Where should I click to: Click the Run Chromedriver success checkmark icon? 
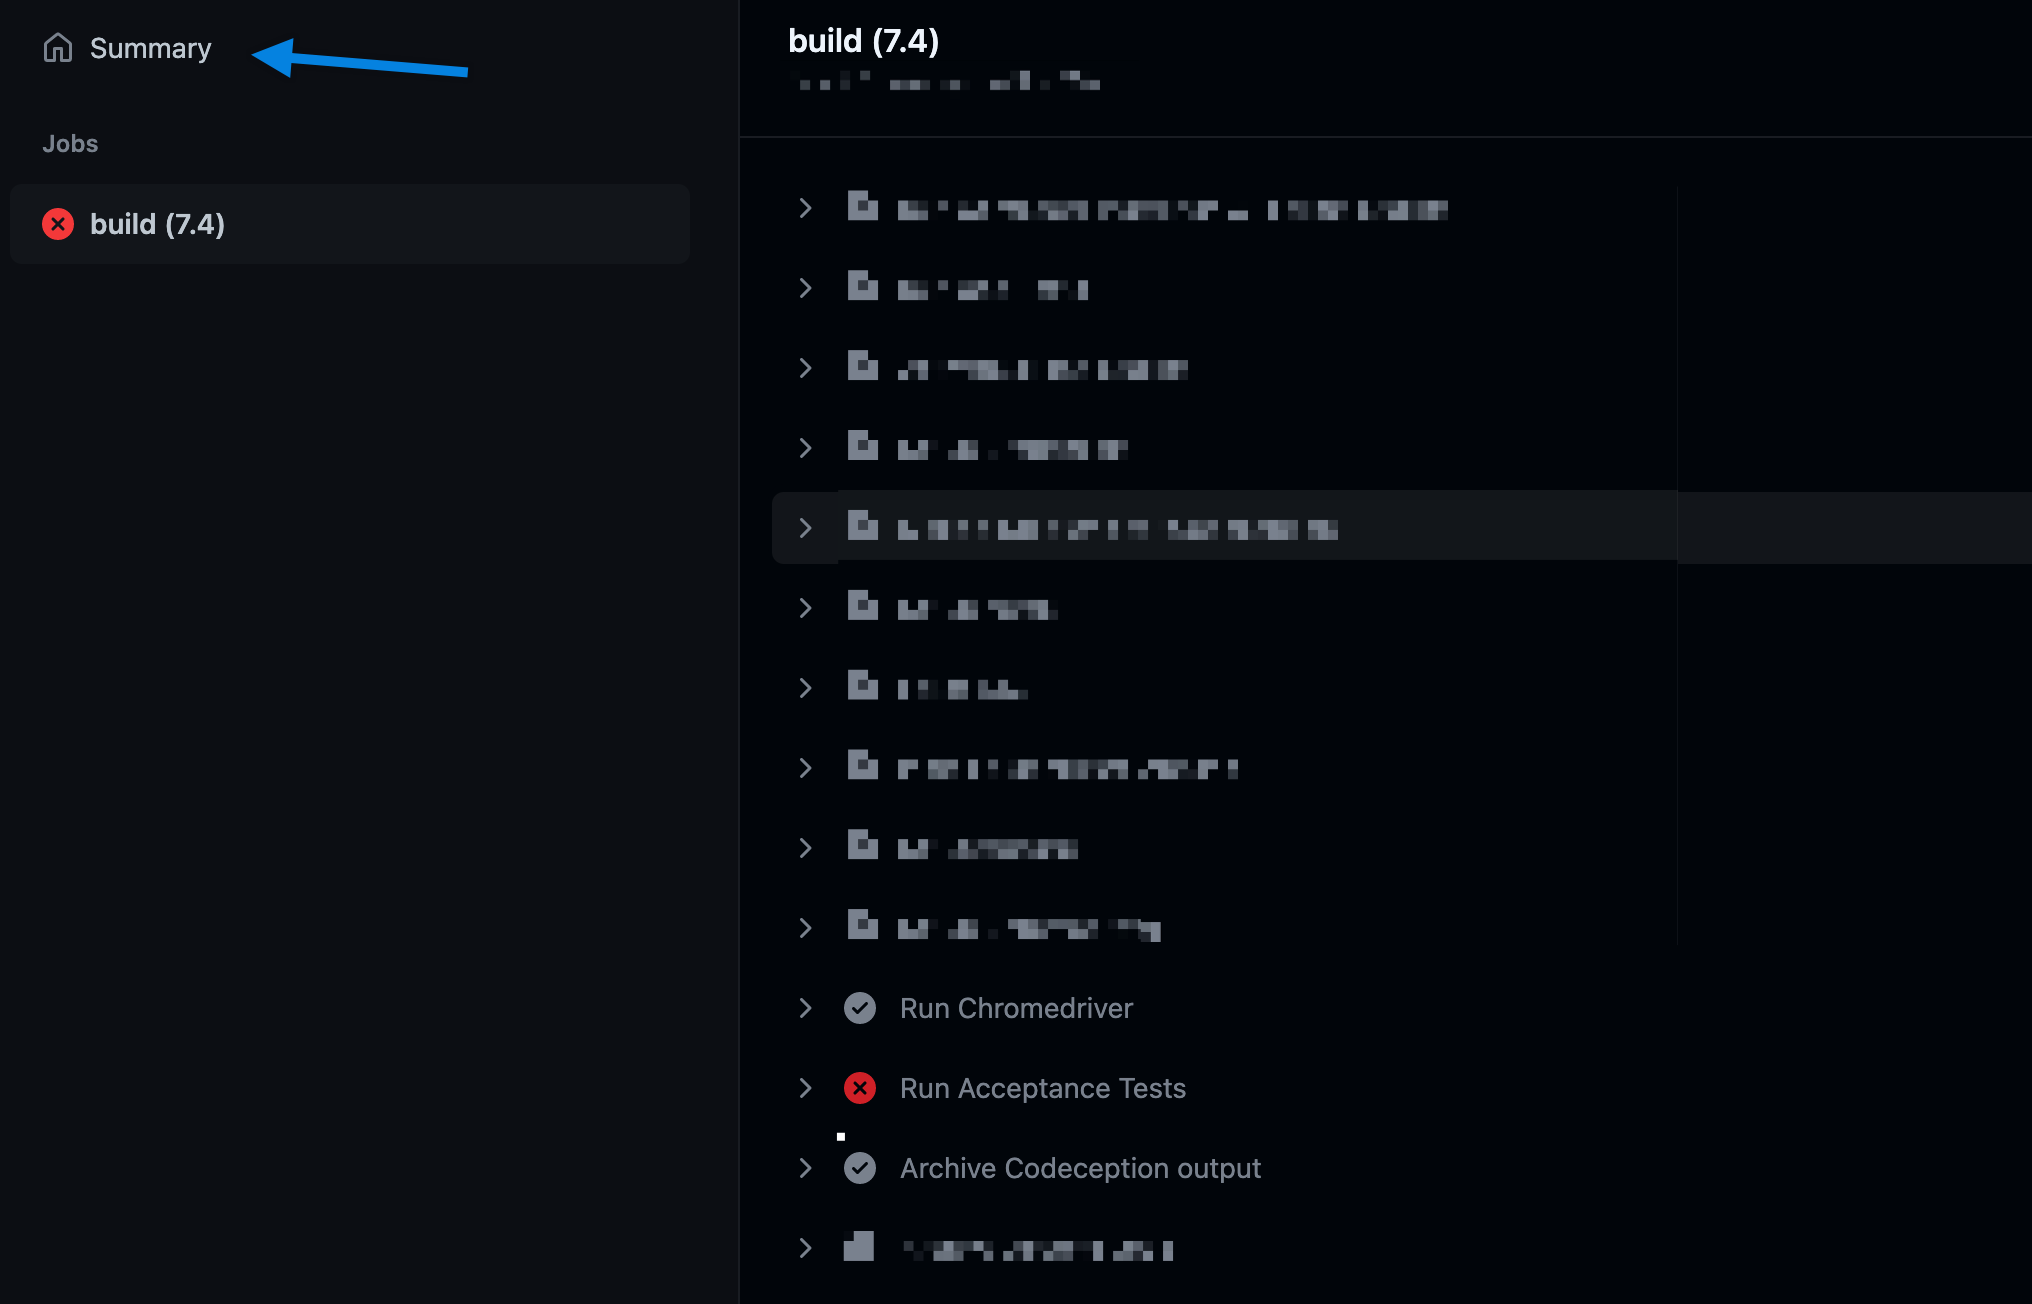[860, 1008]
